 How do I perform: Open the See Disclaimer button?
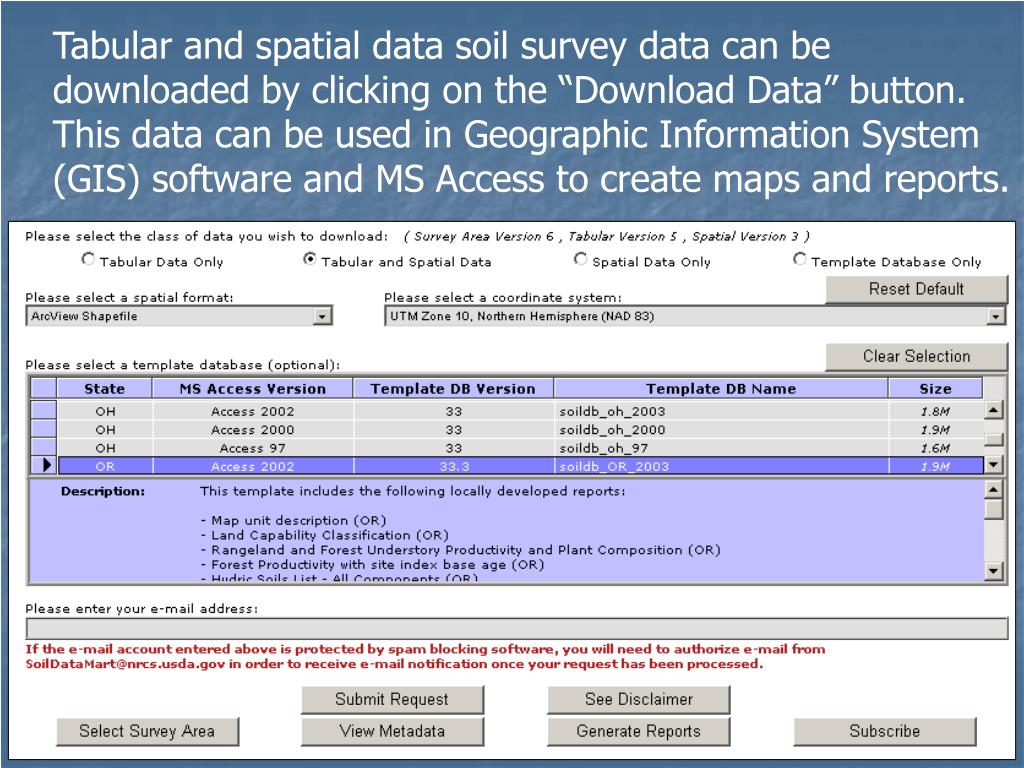coord(639,699)
